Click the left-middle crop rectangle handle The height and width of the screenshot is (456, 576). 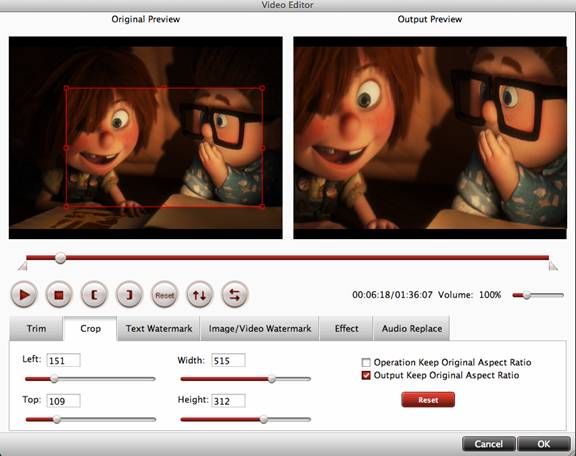click(66, 148)
